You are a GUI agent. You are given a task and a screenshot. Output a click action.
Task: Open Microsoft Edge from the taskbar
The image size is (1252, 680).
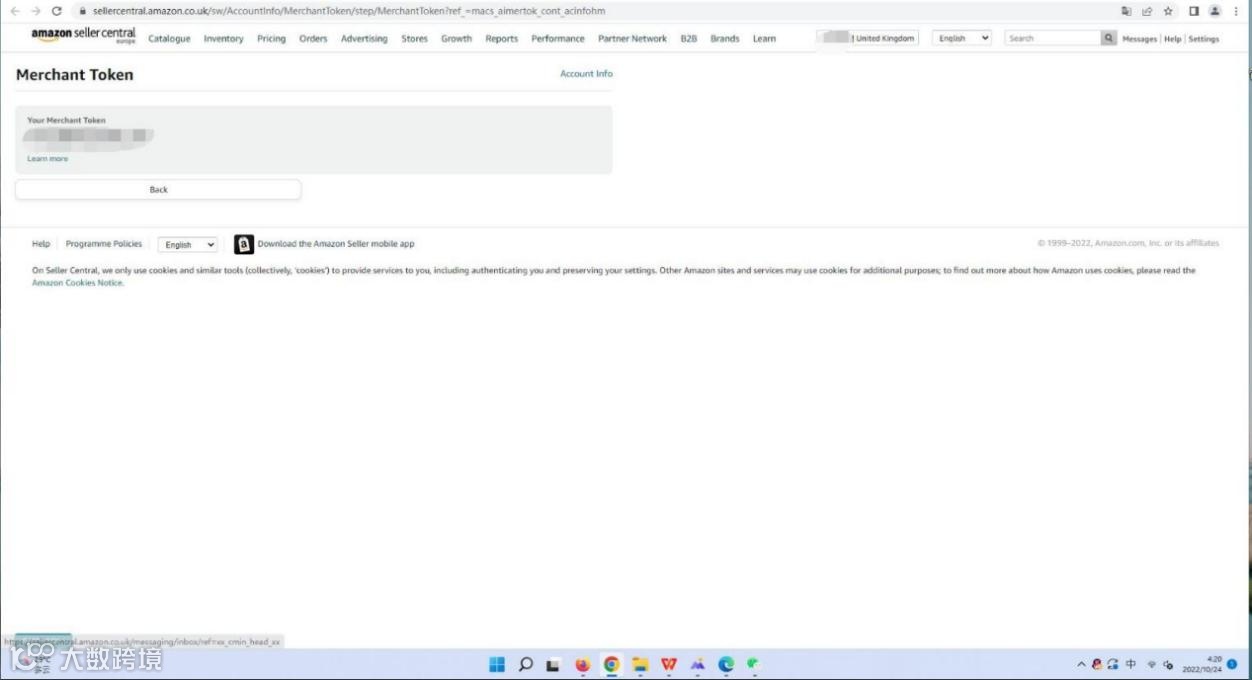tap(726, 665)
